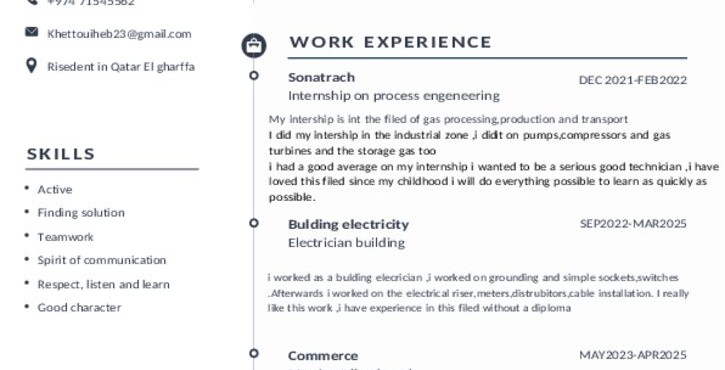Click the Sonatrach company name
The width and height of the screenshot is (725, 370).
pyautogui.click(x=321, y=77)
